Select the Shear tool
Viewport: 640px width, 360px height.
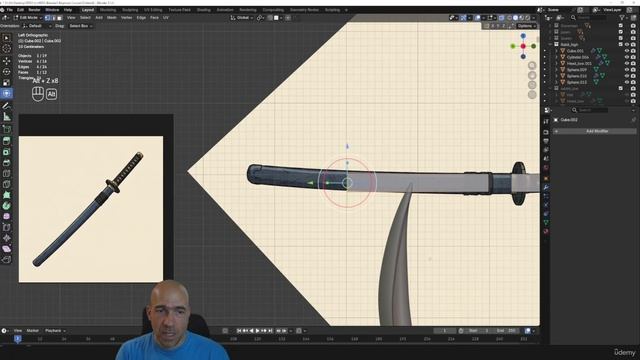tap(7, 249)
